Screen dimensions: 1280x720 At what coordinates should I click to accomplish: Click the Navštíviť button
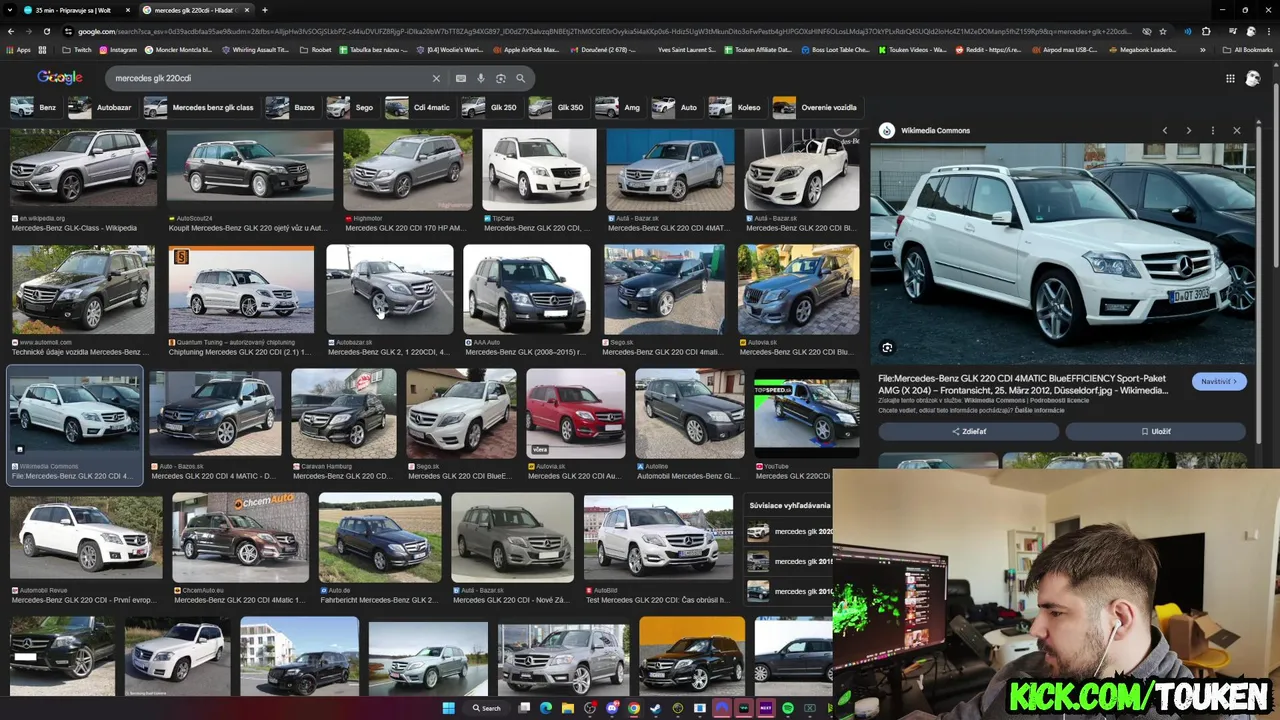point(1219,381)
